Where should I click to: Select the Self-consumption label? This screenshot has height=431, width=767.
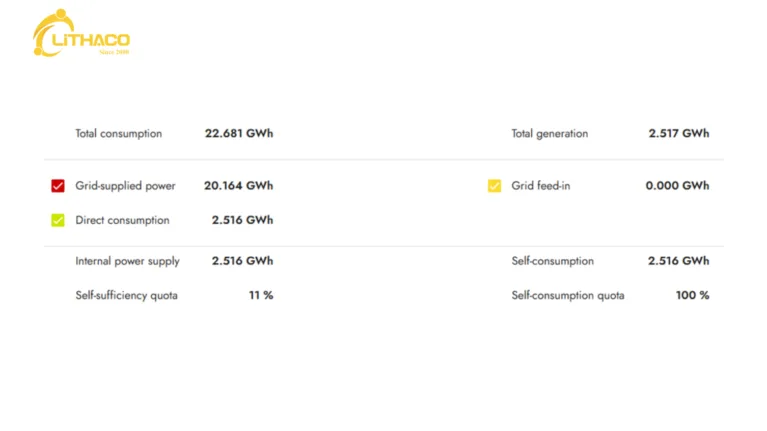(x=553, y=261)
